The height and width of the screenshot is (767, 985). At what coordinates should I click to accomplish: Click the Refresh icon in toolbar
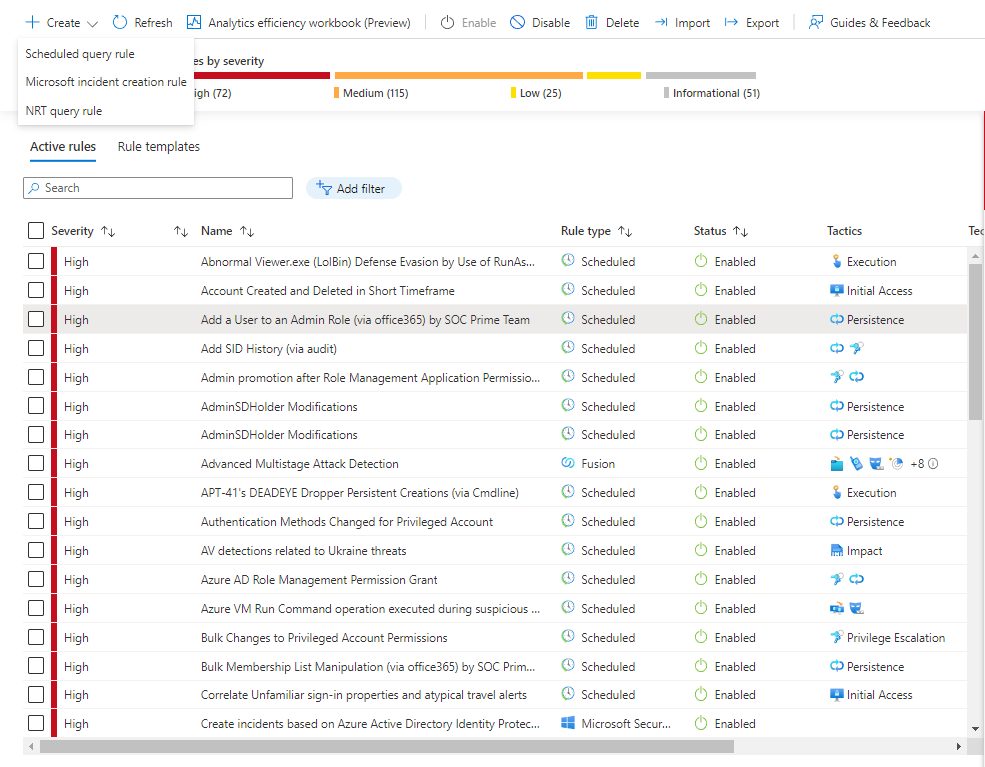[x=121, y=22]
